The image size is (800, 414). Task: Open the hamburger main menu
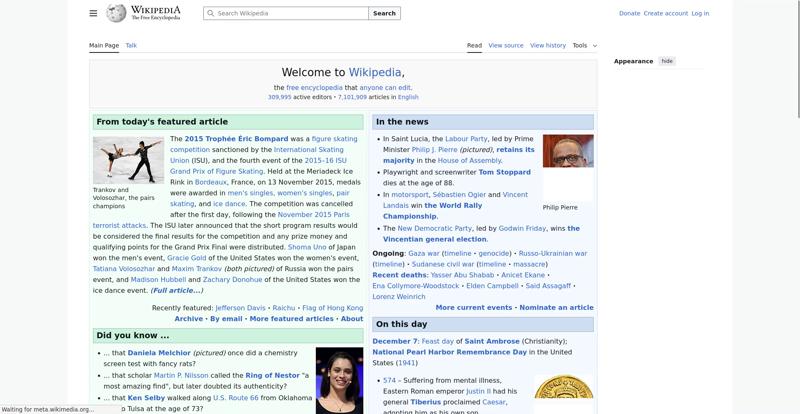pos(93,13)
